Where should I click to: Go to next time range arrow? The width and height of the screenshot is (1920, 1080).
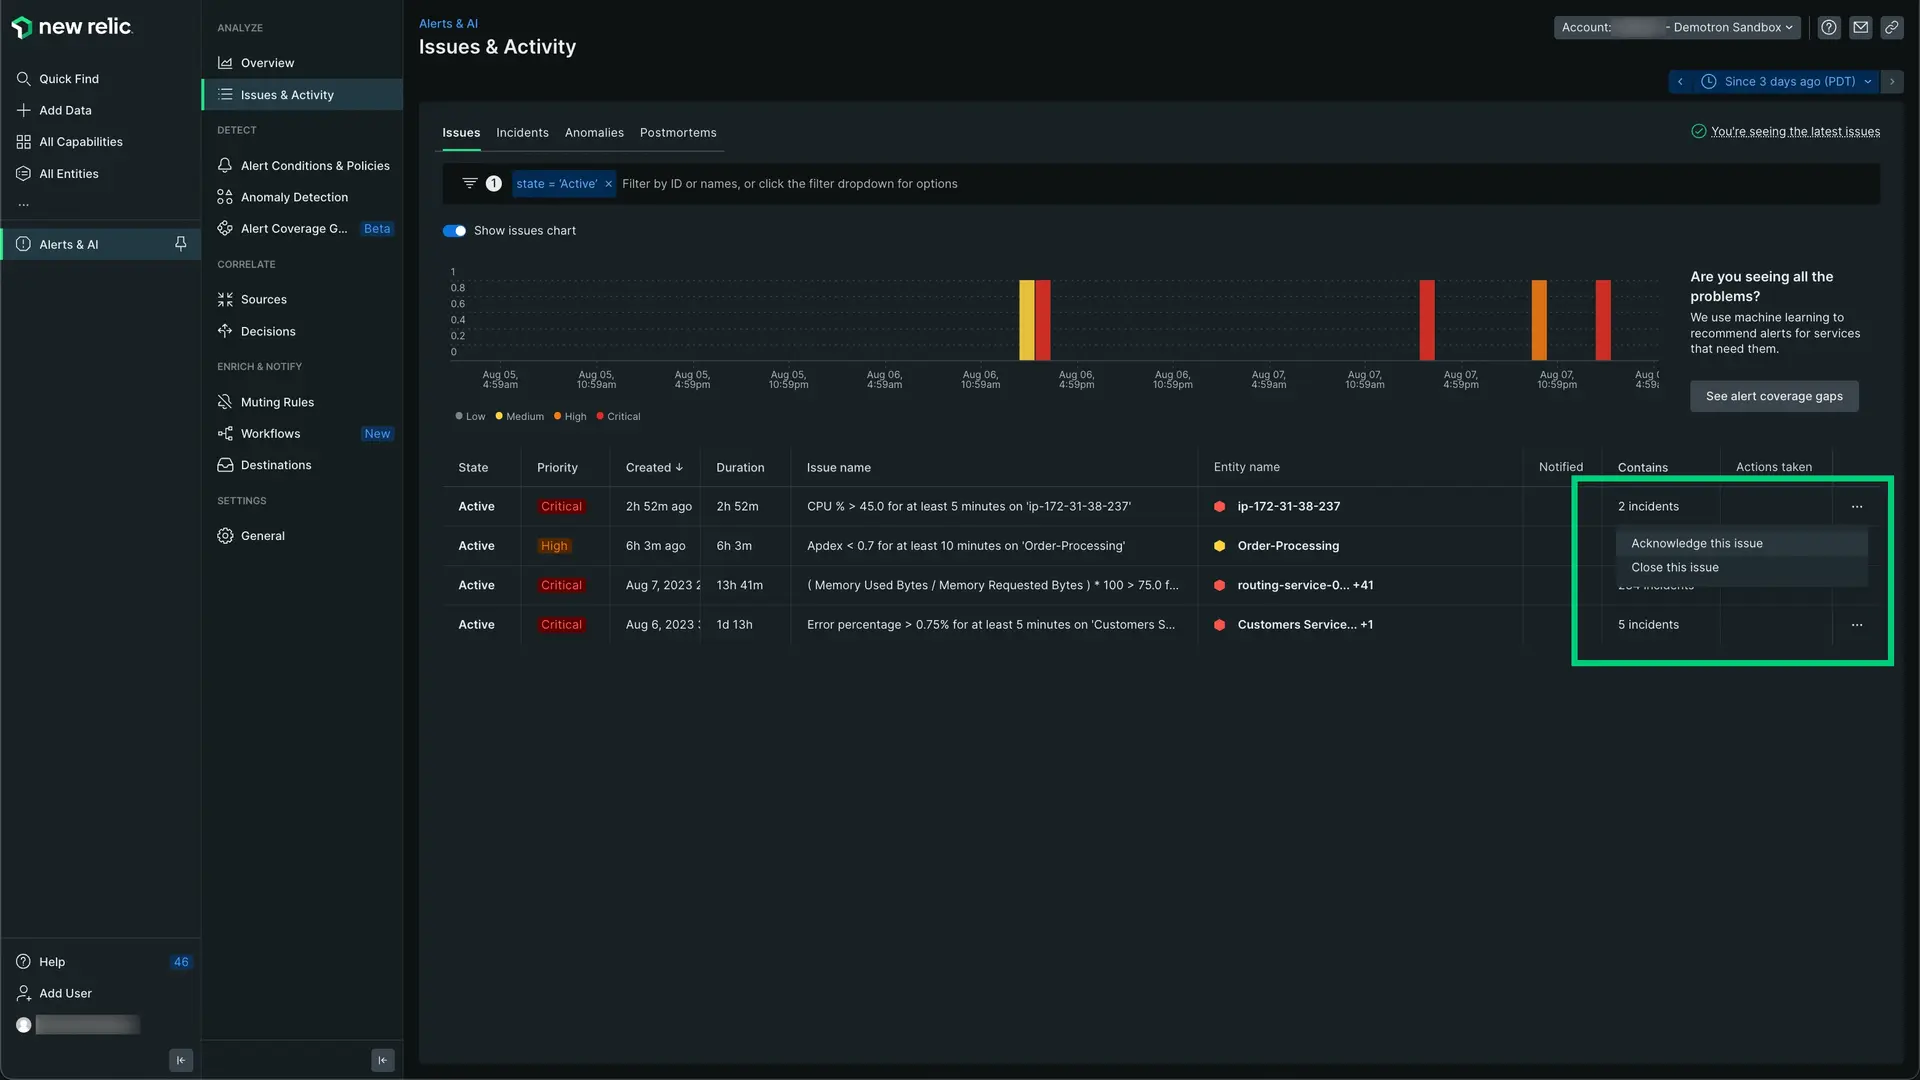point(1892,82)
